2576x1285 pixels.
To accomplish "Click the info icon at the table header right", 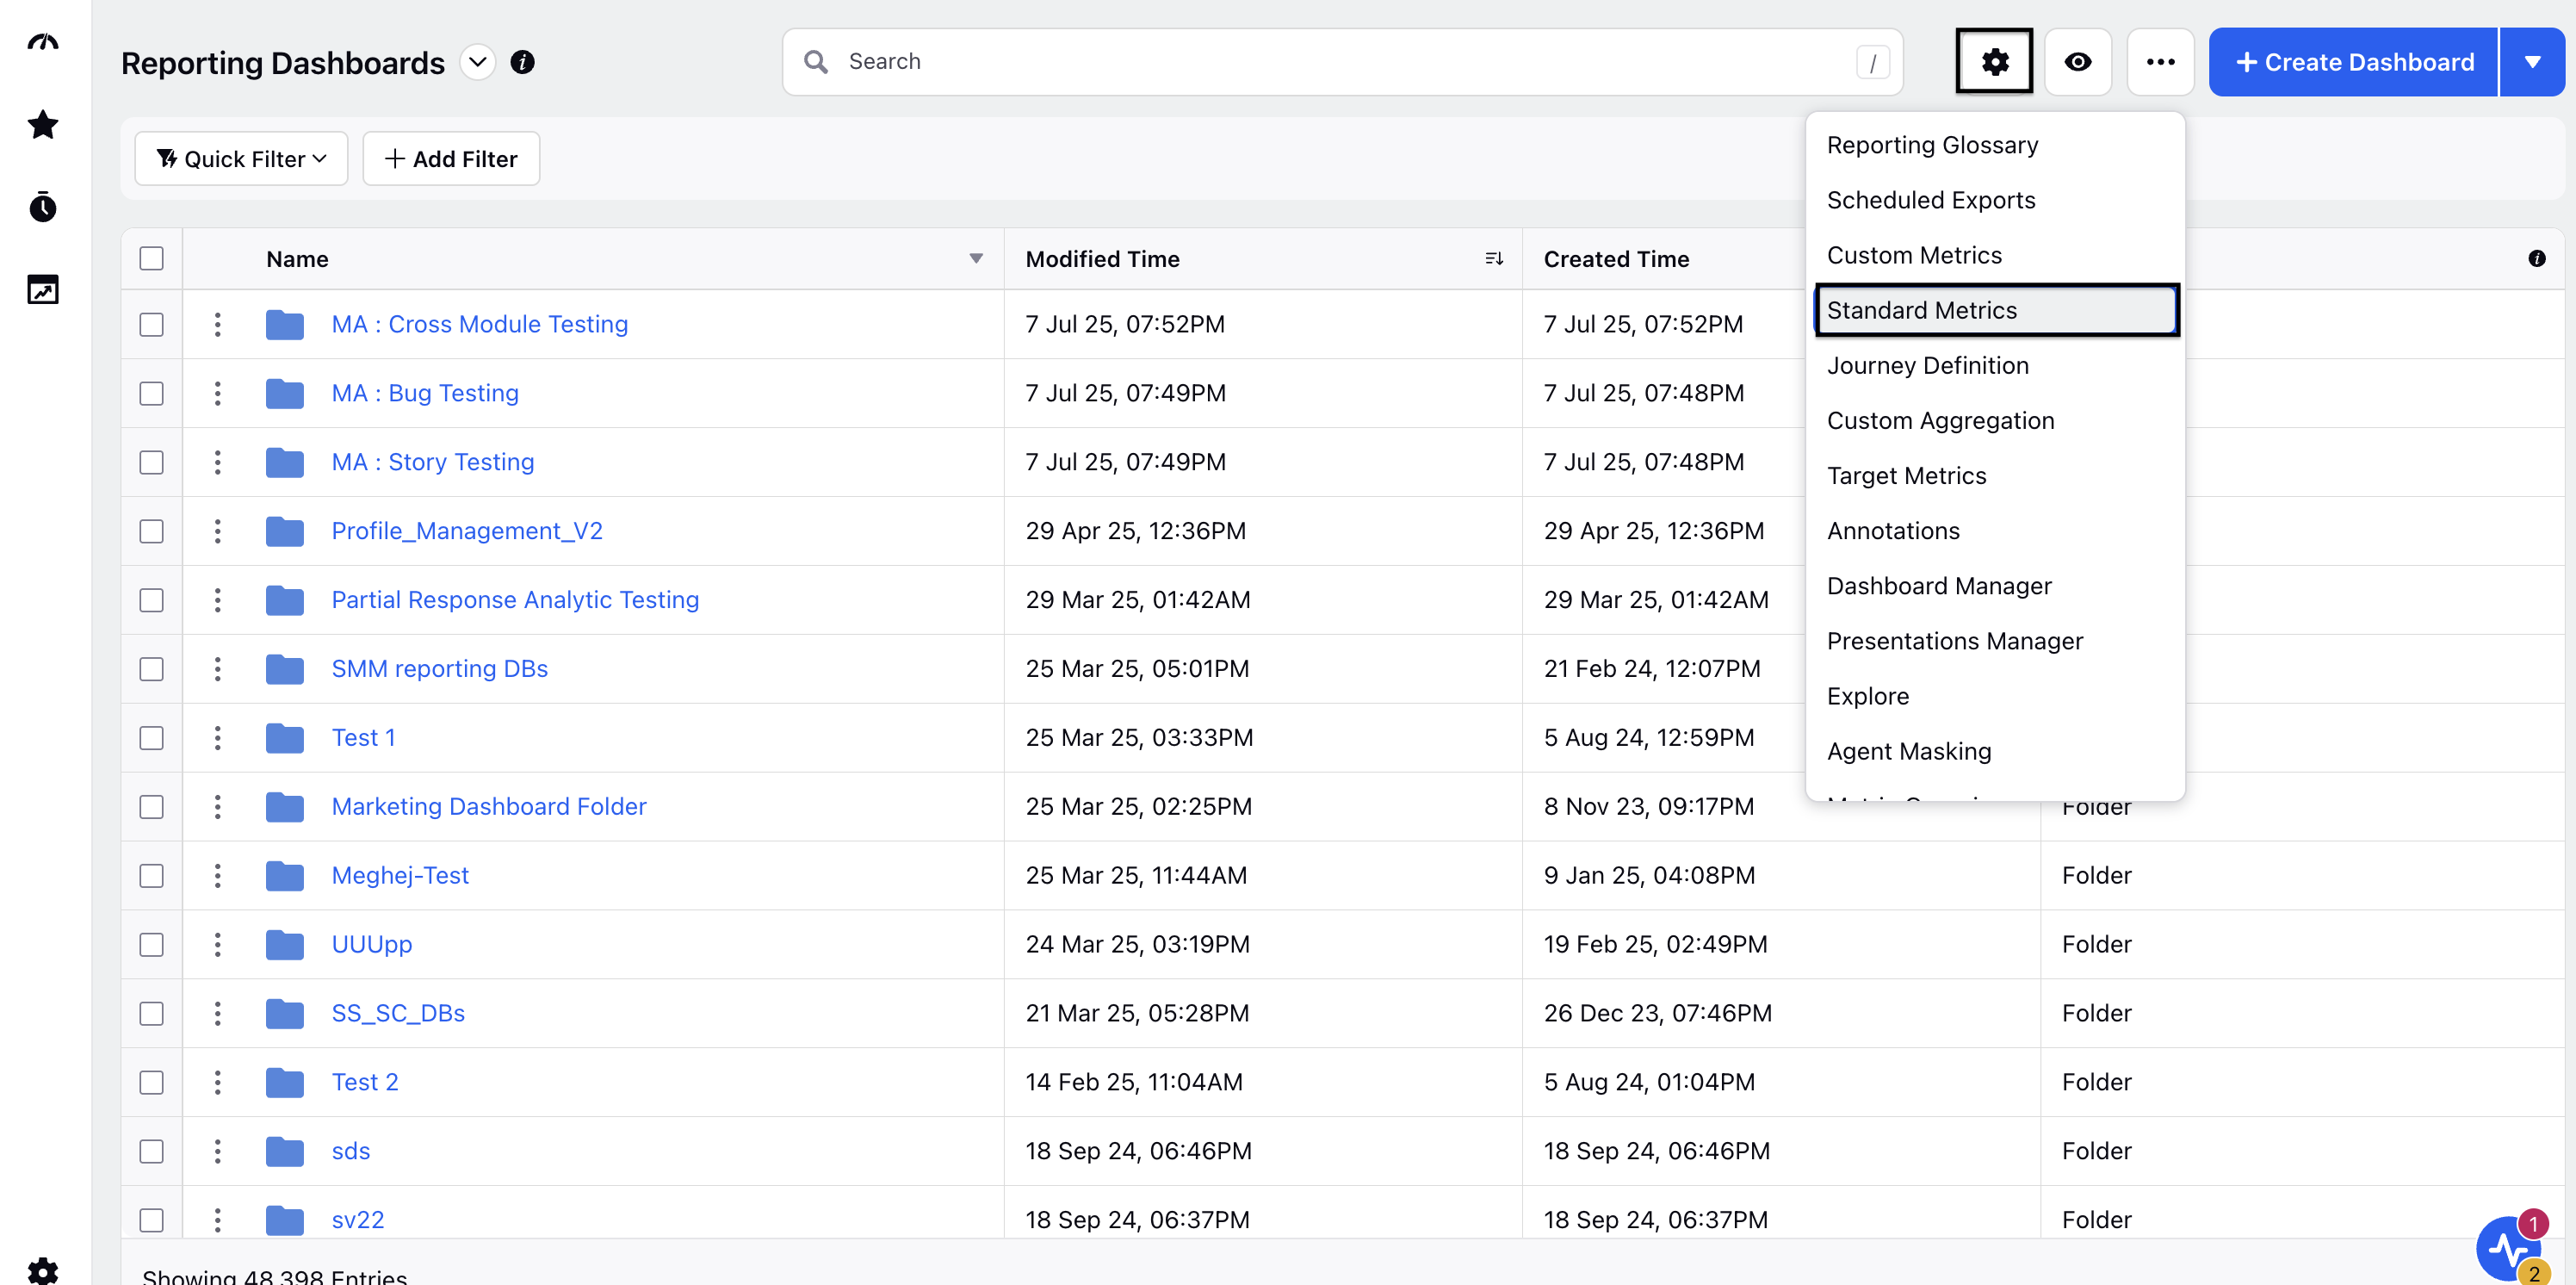I will pyautogui.click(x=2536, y=259).
